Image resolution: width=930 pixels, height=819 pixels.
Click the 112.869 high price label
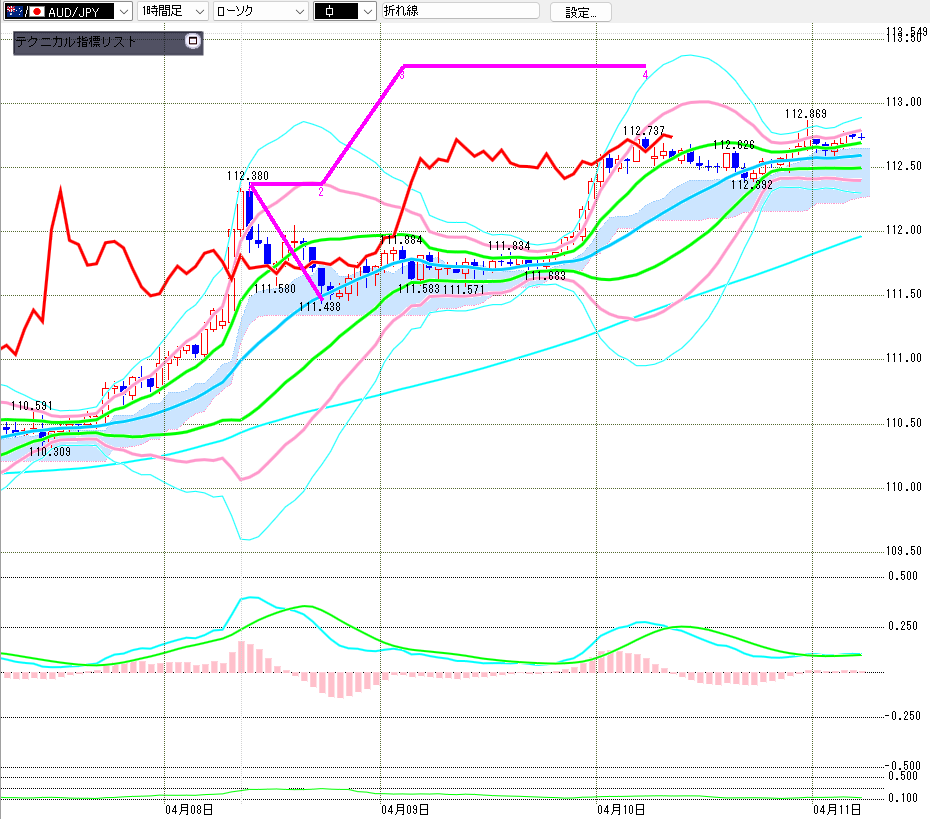(805, 114)
